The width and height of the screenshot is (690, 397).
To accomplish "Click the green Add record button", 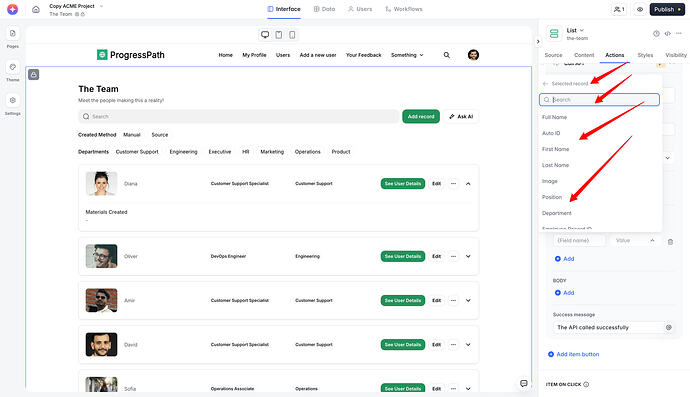I will tap(421, 116).
